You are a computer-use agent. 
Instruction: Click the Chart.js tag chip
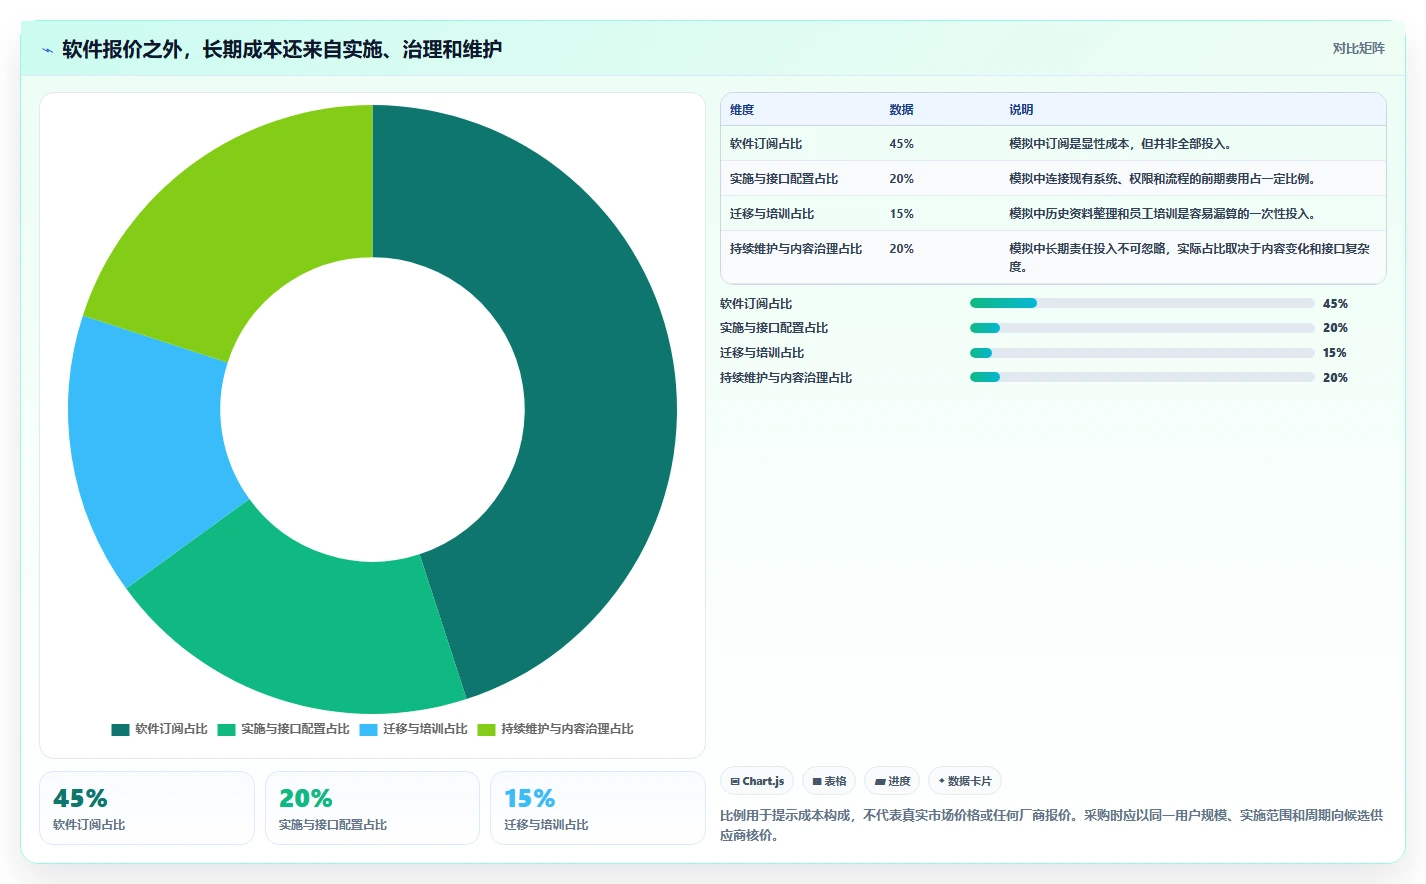(757, 781)
